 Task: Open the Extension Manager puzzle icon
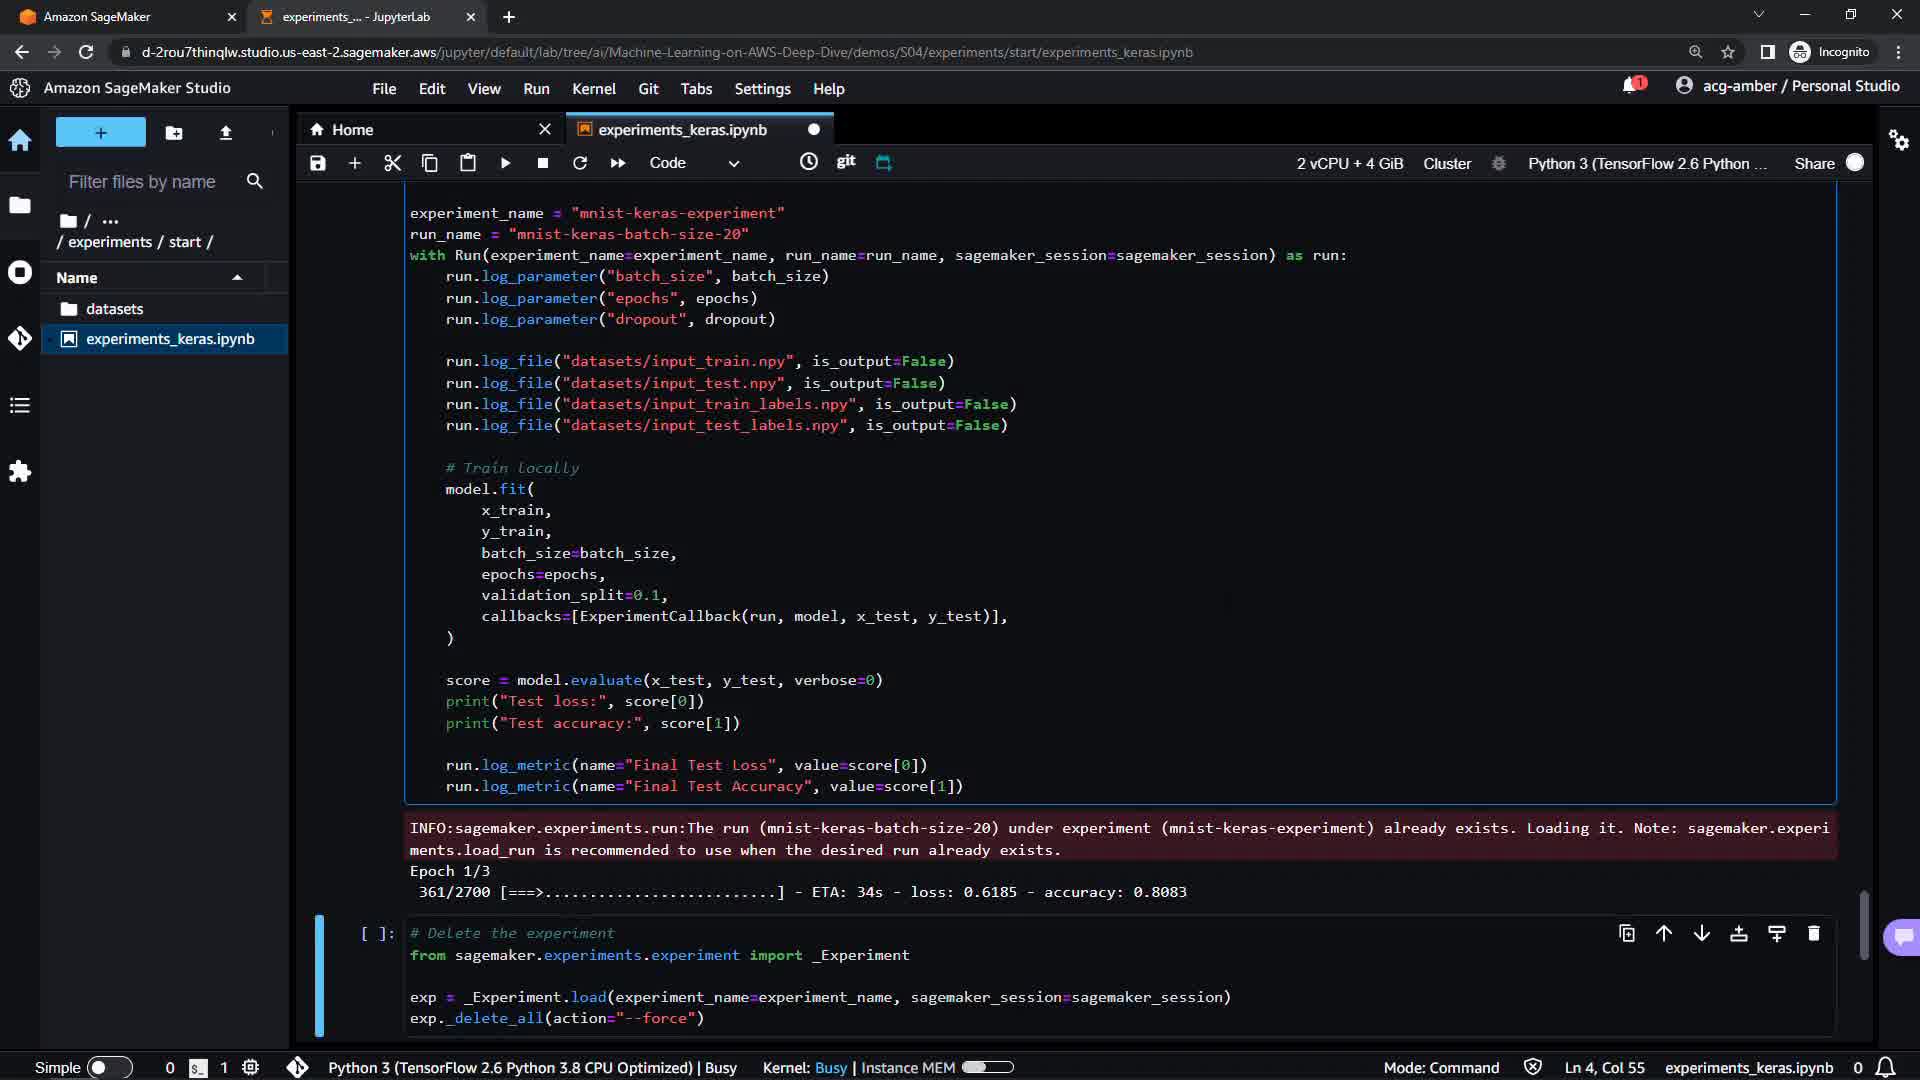coord(20,471)
